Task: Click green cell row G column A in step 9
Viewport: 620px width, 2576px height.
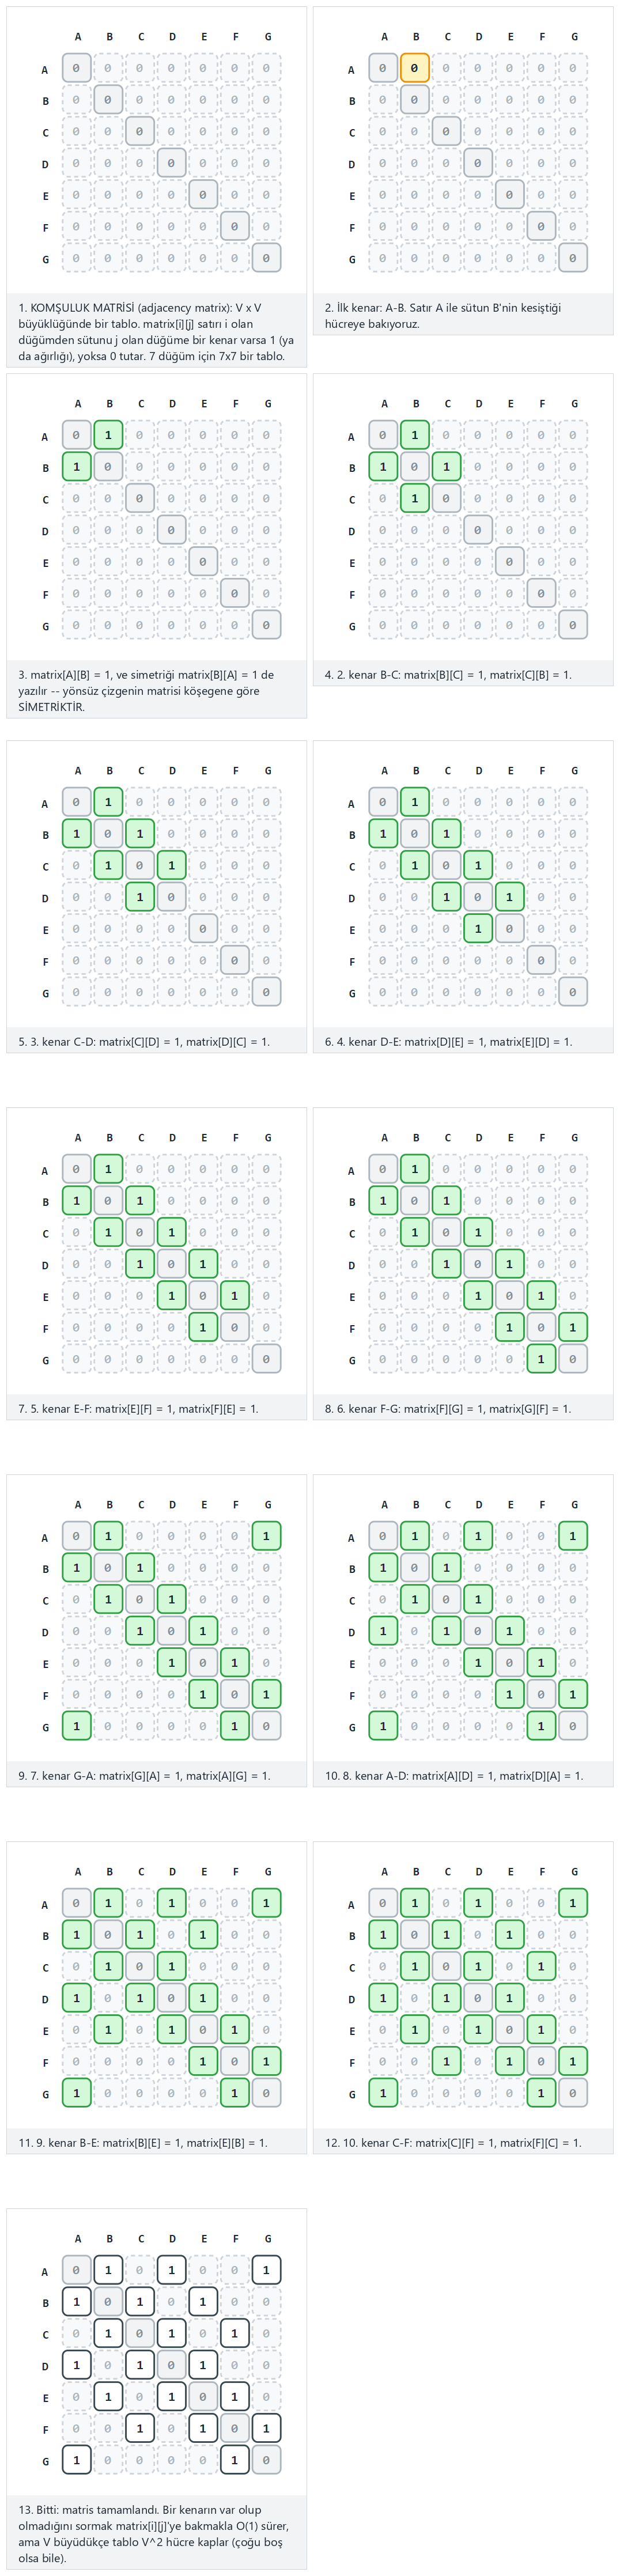Action: (76, 1726)
